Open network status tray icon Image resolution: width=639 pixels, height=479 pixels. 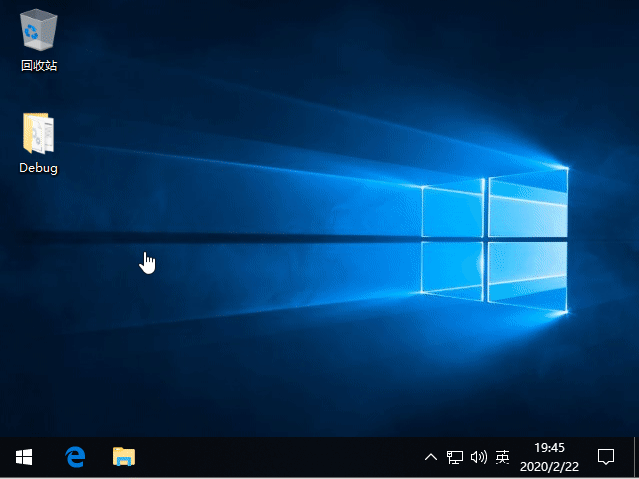pyautogui.click(x=455, y=457)
